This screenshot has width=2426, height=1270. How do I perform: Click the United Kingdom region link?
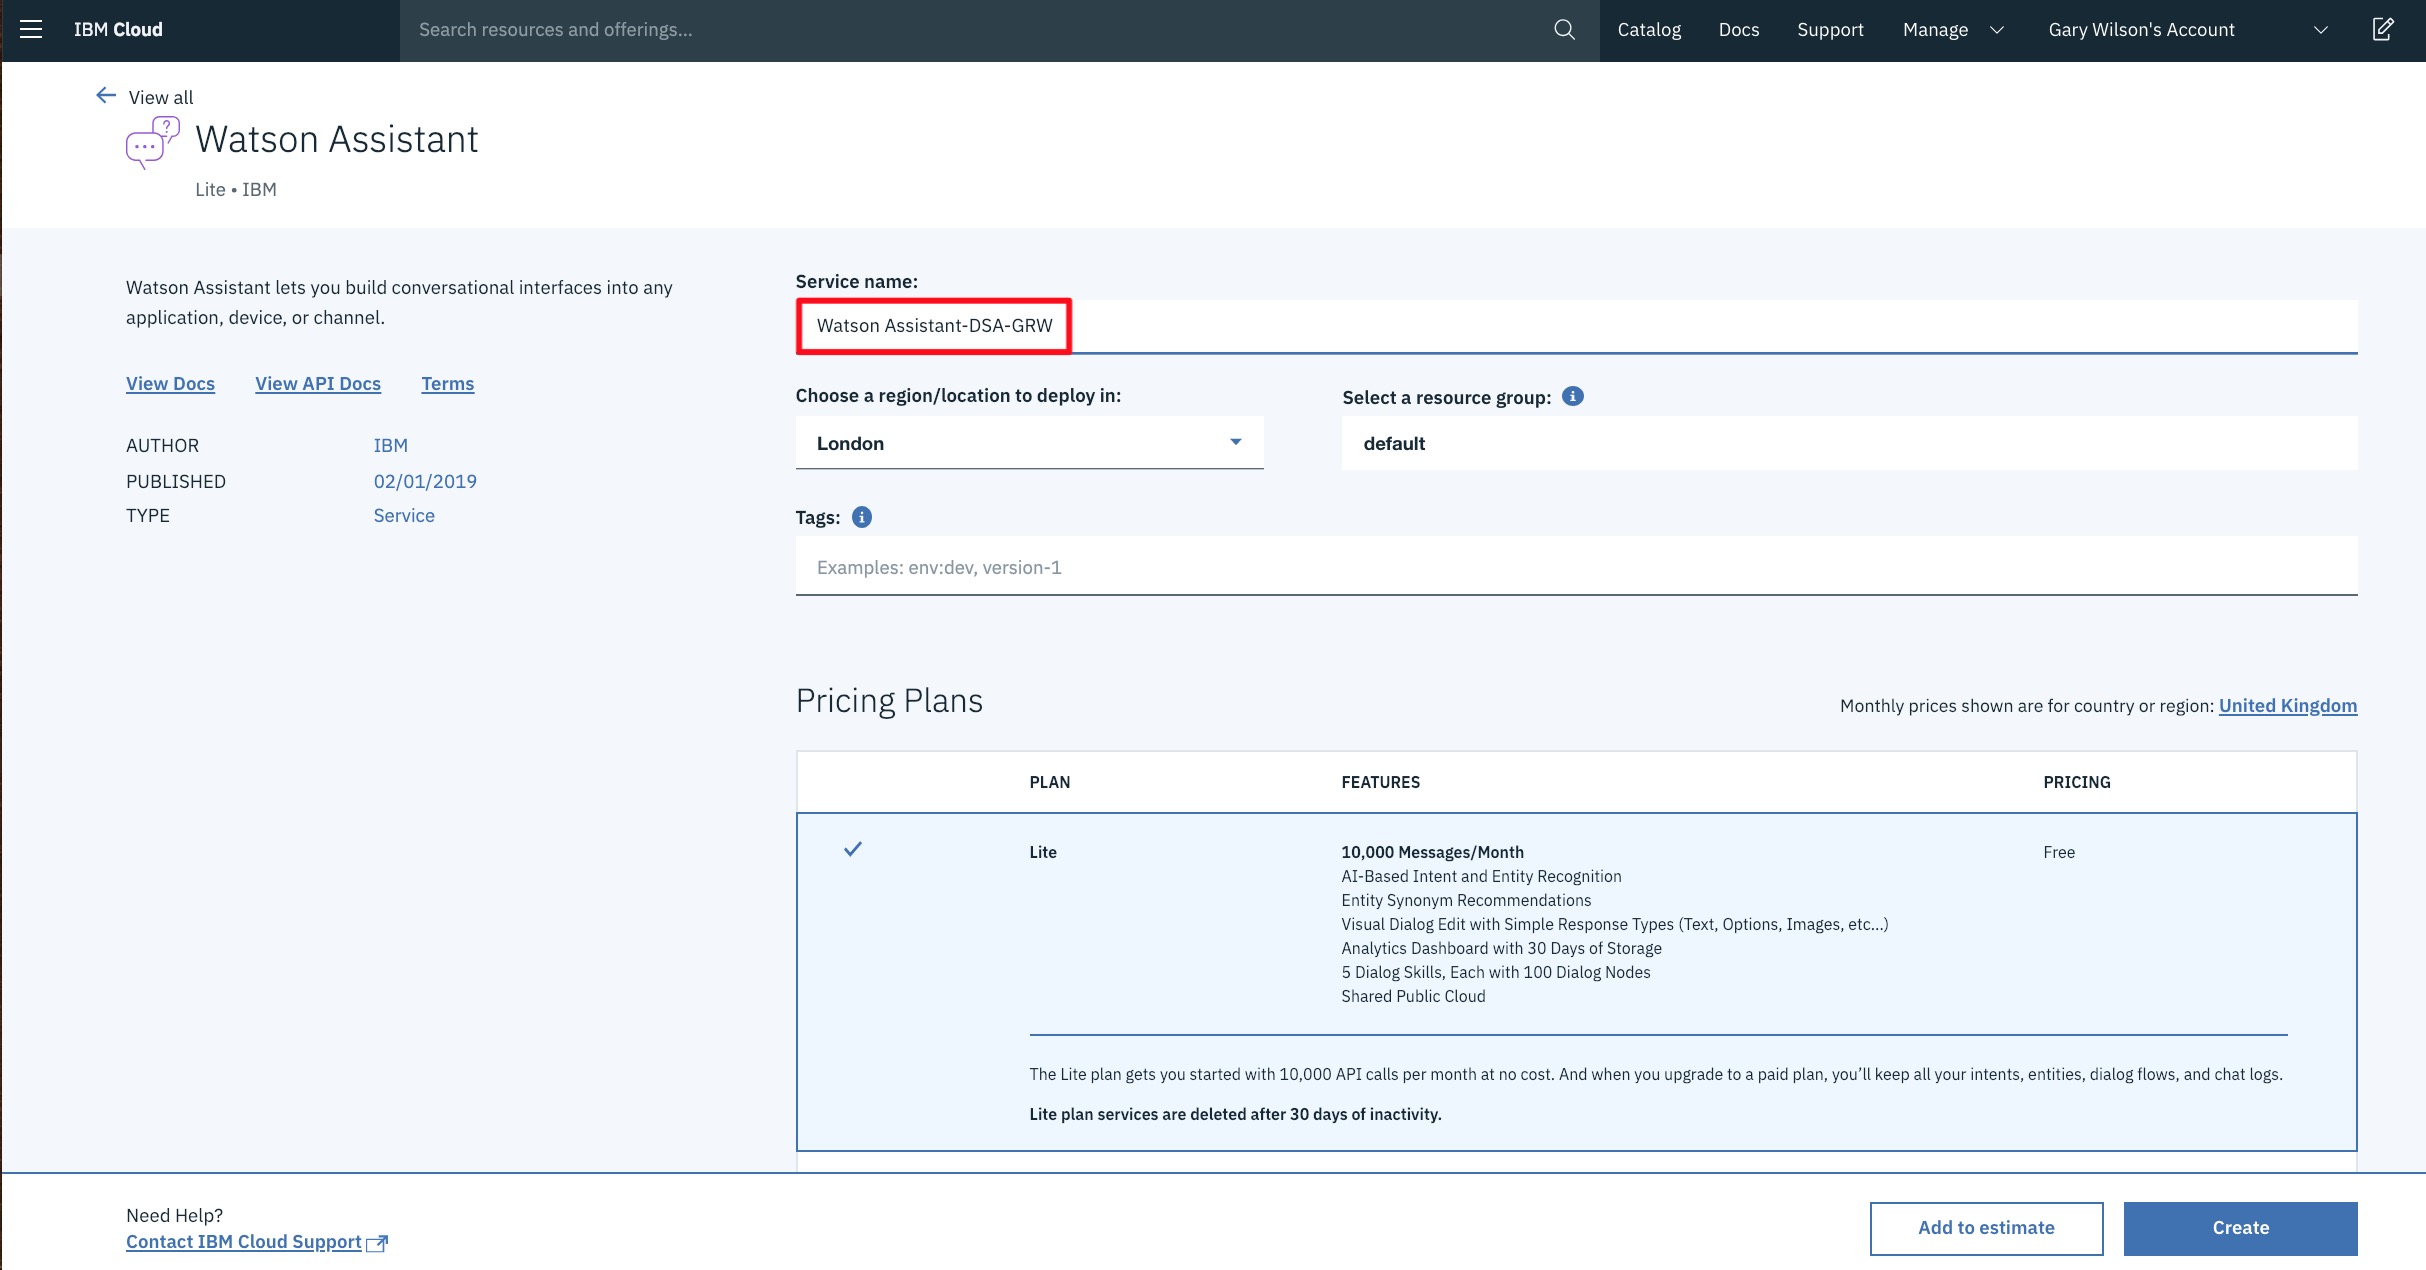[x=2287, y=706]
